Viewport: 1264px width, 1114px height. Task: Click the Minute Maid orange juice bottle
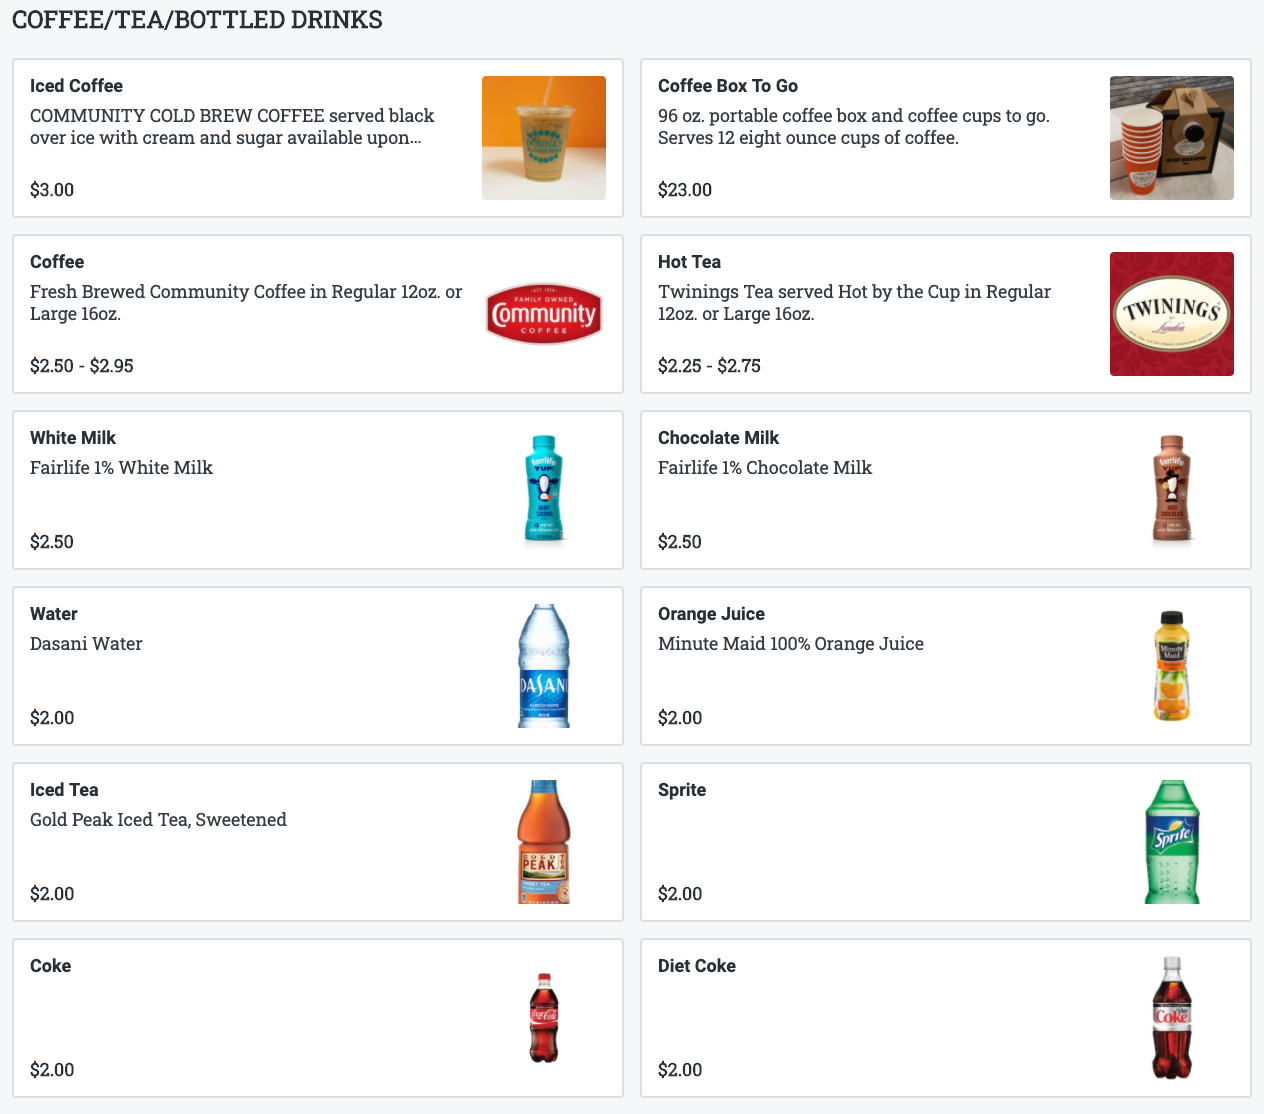[1171, 666]
